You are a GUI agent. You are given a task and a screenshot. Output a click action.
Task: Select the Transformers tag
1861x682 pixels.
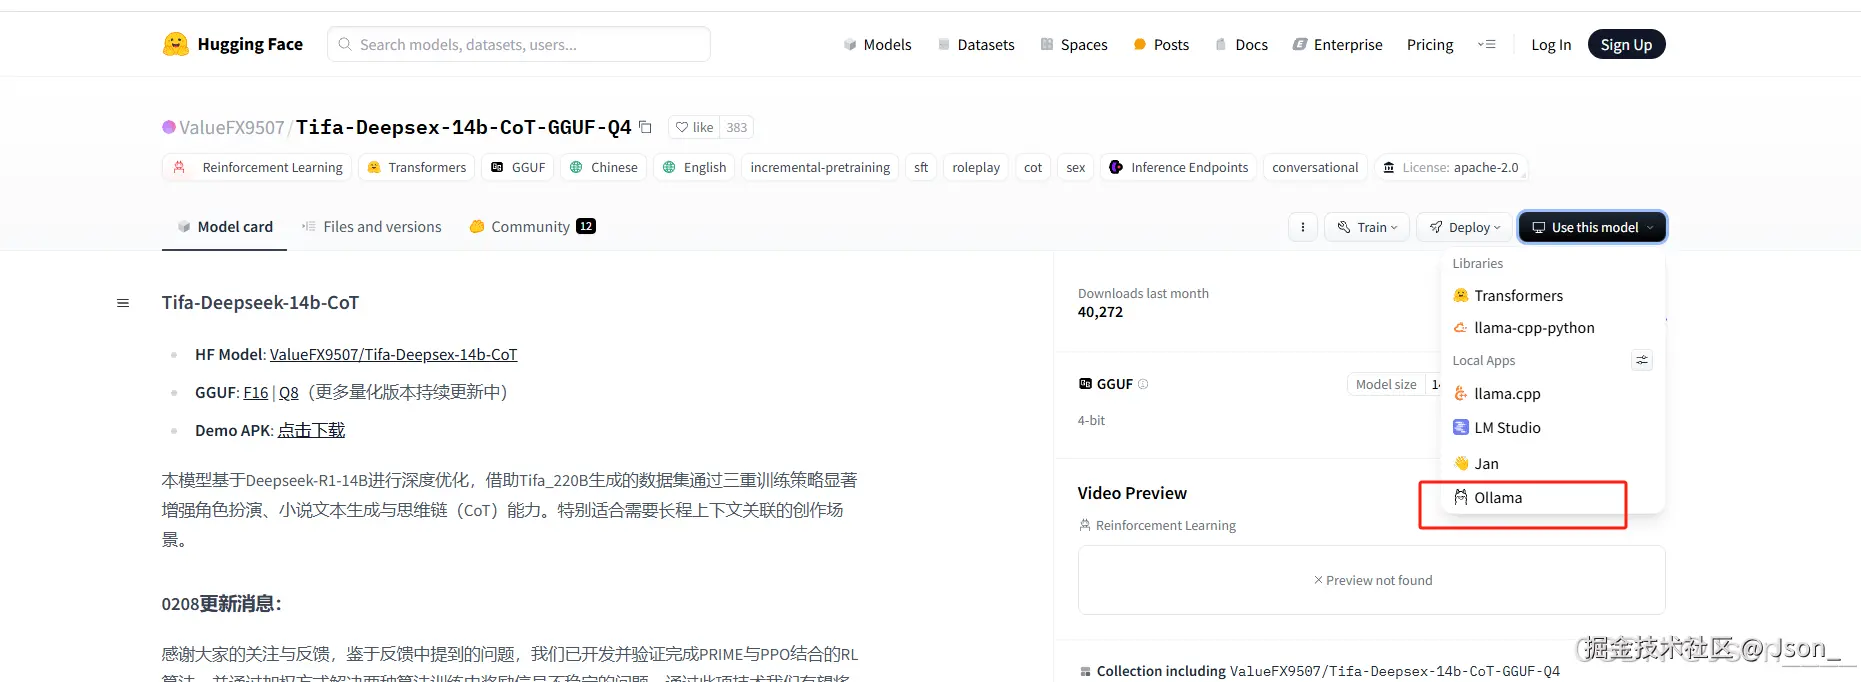coord(417,167)
